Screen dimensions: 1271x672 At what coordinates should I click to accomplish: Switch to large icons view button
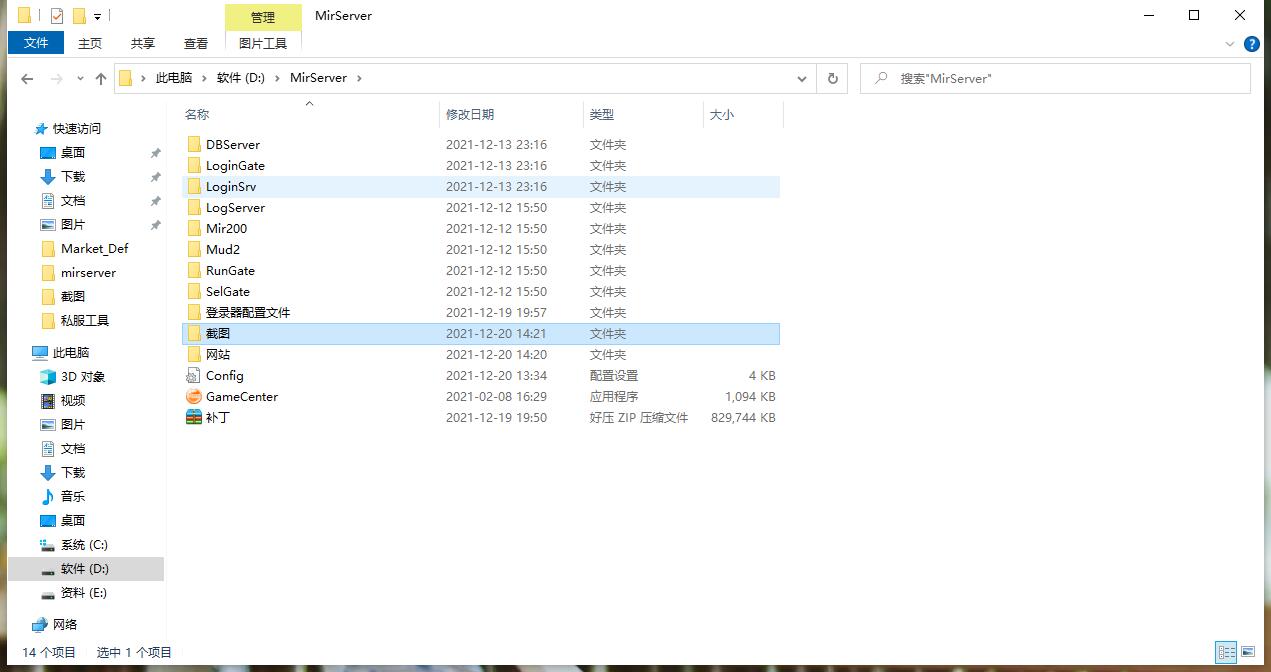pos(1249,652)
